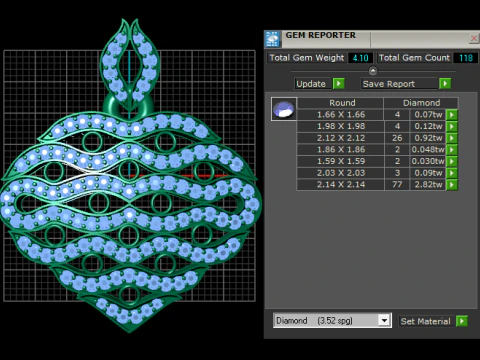Image resolution: width=480 pixels, height=360 pixels.
Task: Click green arrow for 2.12 X 2.12 row
Action: click(452, 138)
